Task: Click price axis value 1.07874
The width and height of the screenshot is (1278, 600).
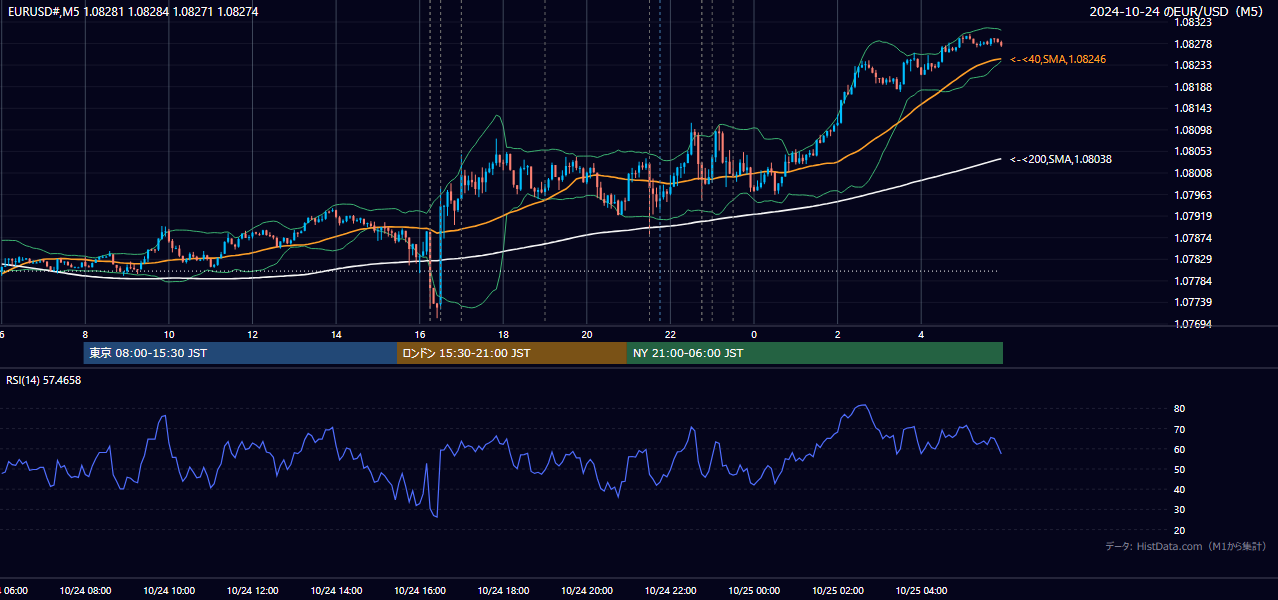Action: coord(1195,238)
